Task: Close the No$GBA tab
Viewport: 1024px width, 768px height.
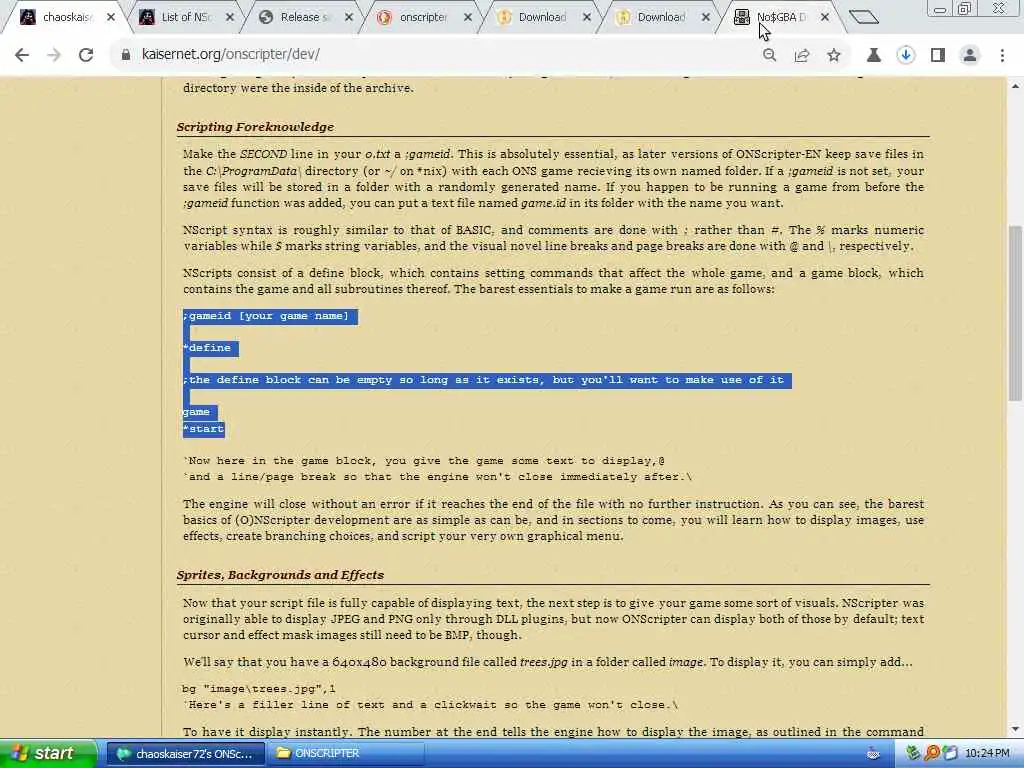Action: pos(825,17)
